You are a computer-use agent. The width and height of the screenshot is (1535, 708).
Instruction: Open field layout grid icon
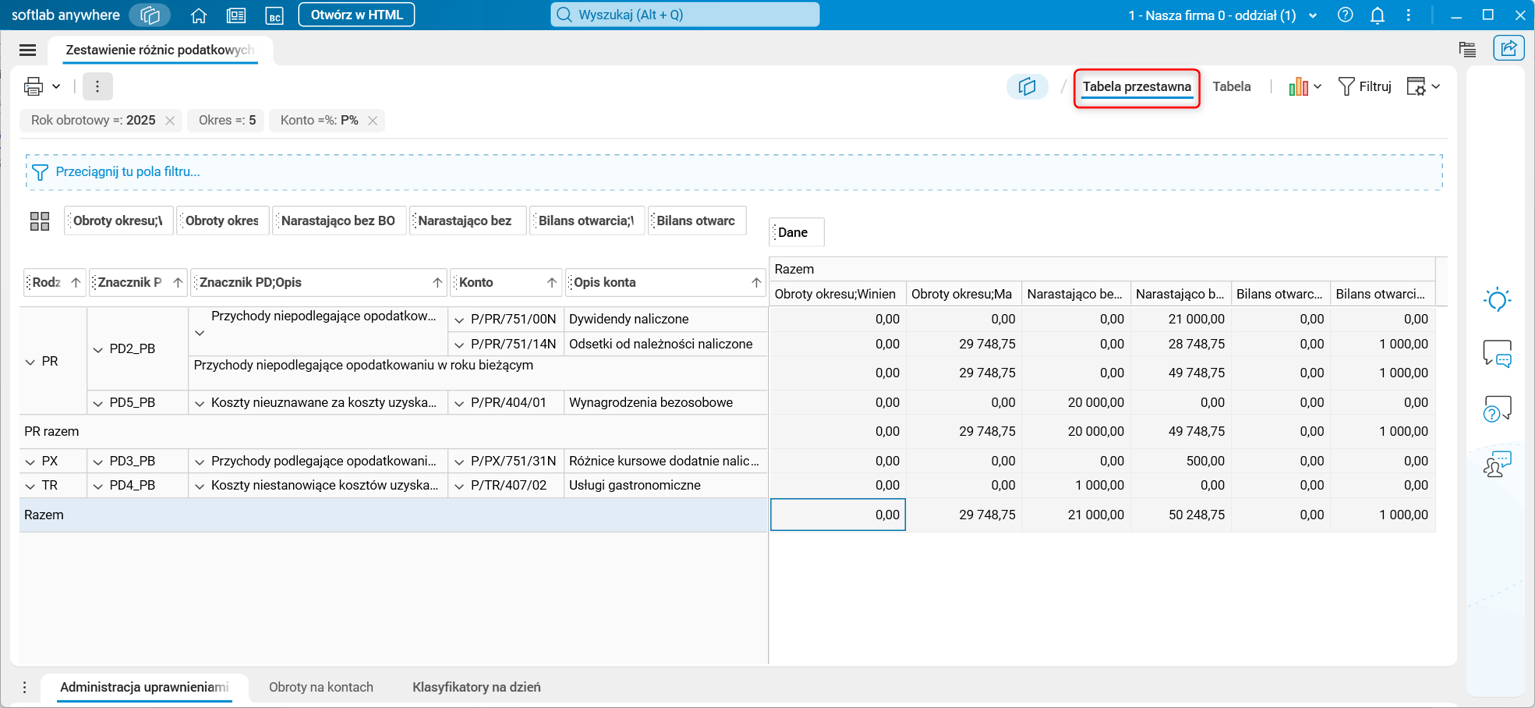[40, 221]
